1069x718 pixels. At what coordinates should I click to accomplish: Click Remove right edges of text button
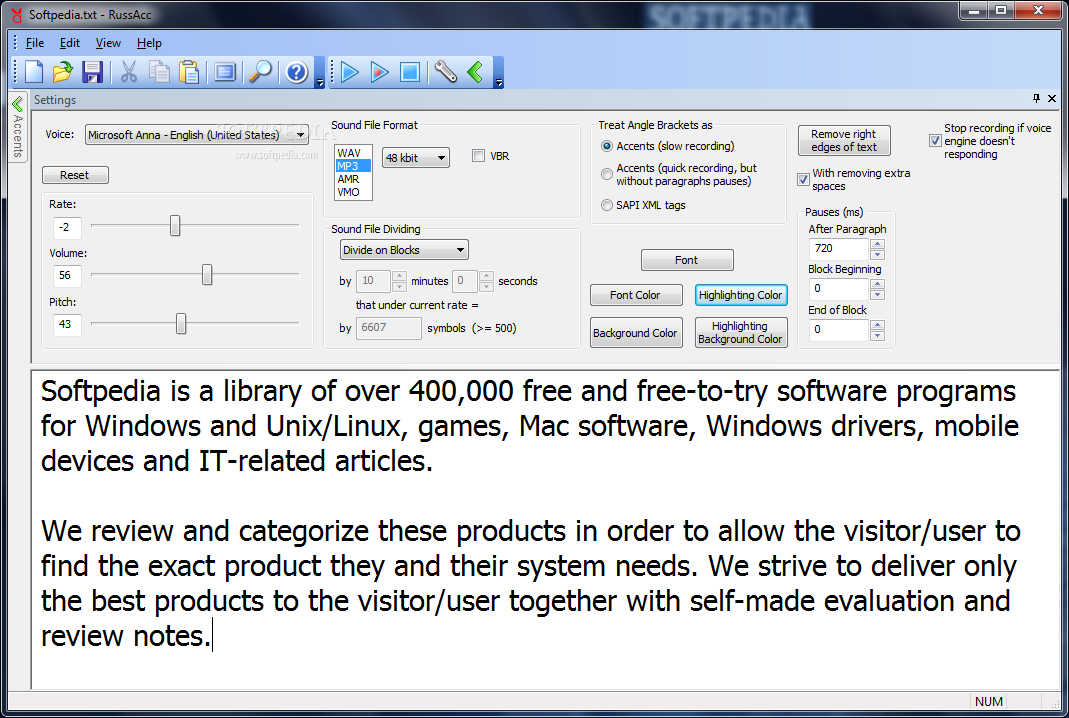pyautogui.click(x=844, y=140)
